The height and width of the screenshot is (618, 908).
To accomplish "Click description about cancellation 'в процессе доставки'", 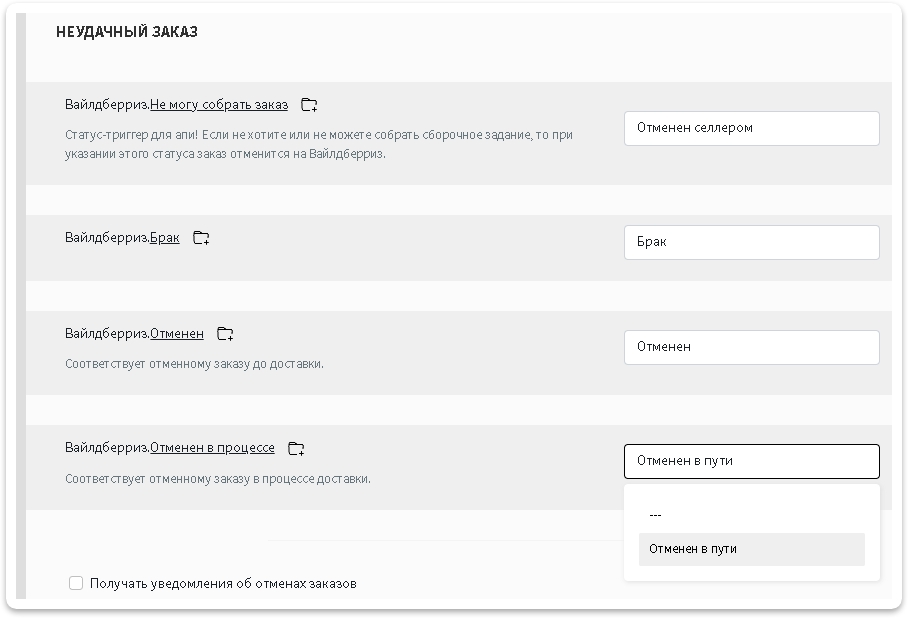I will (x=218, y=479).
